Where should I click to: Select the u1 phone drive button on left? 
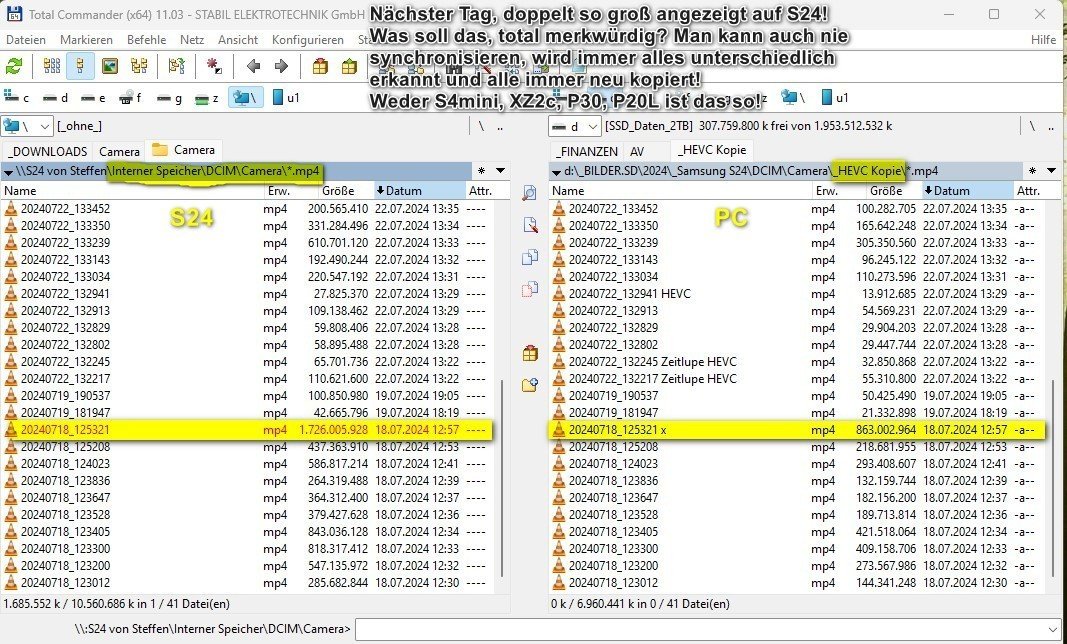(x=284, y=98)
